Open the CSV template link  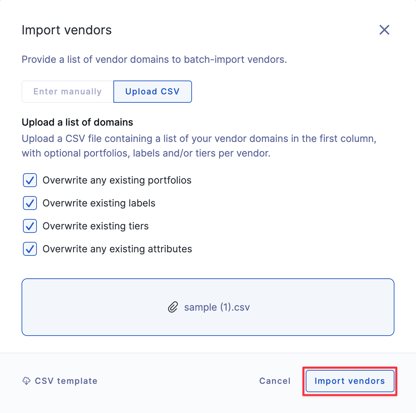point(66,381)
